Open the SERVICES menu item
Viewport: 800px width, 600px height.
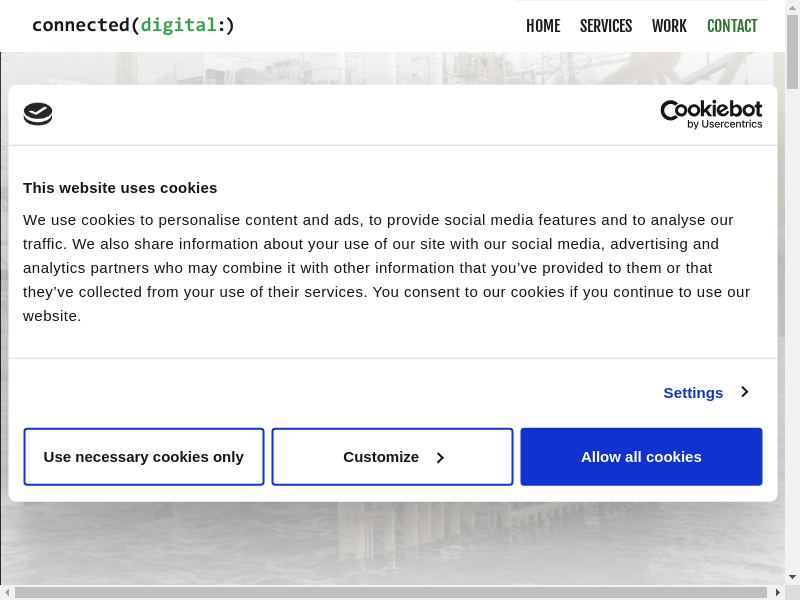pyautogui.click(x=606, y=26)
